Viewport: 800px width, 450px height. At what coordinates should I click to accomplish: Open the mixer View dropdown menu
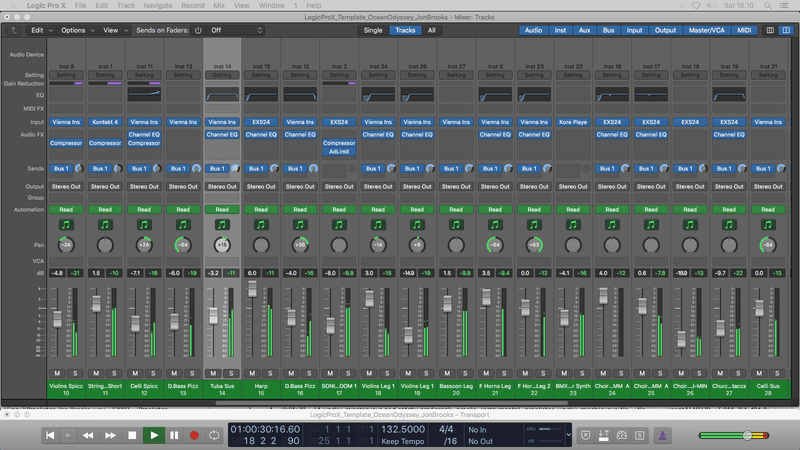click(115, 30)
